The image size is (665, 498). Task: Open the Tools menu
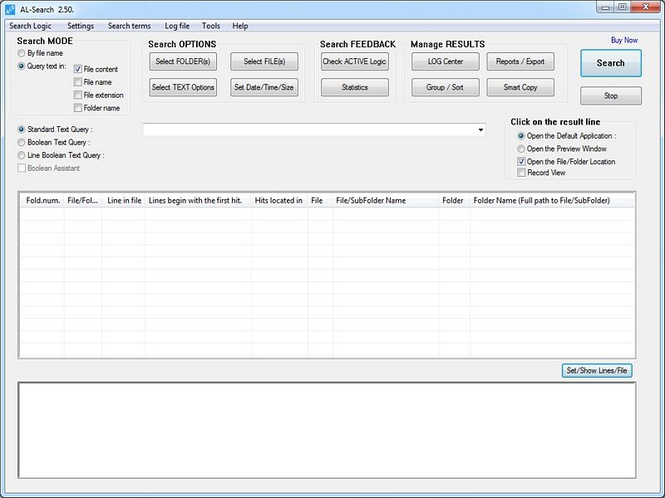pyautogui.click(x=211, y=26)
